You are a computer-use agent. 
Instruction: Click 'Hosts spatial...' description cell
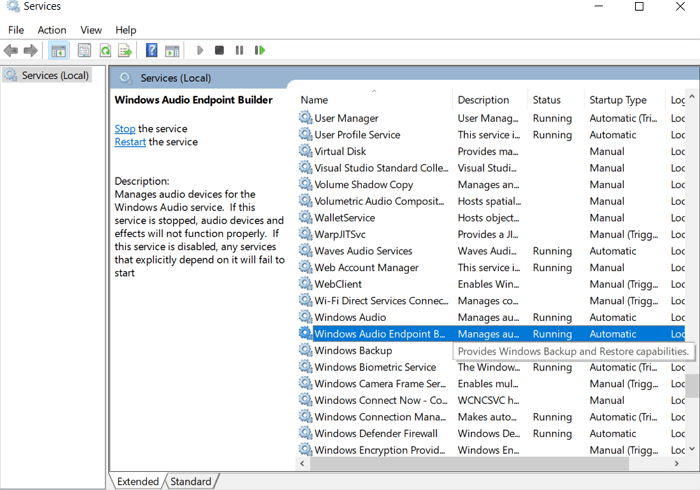coord(489,201)
